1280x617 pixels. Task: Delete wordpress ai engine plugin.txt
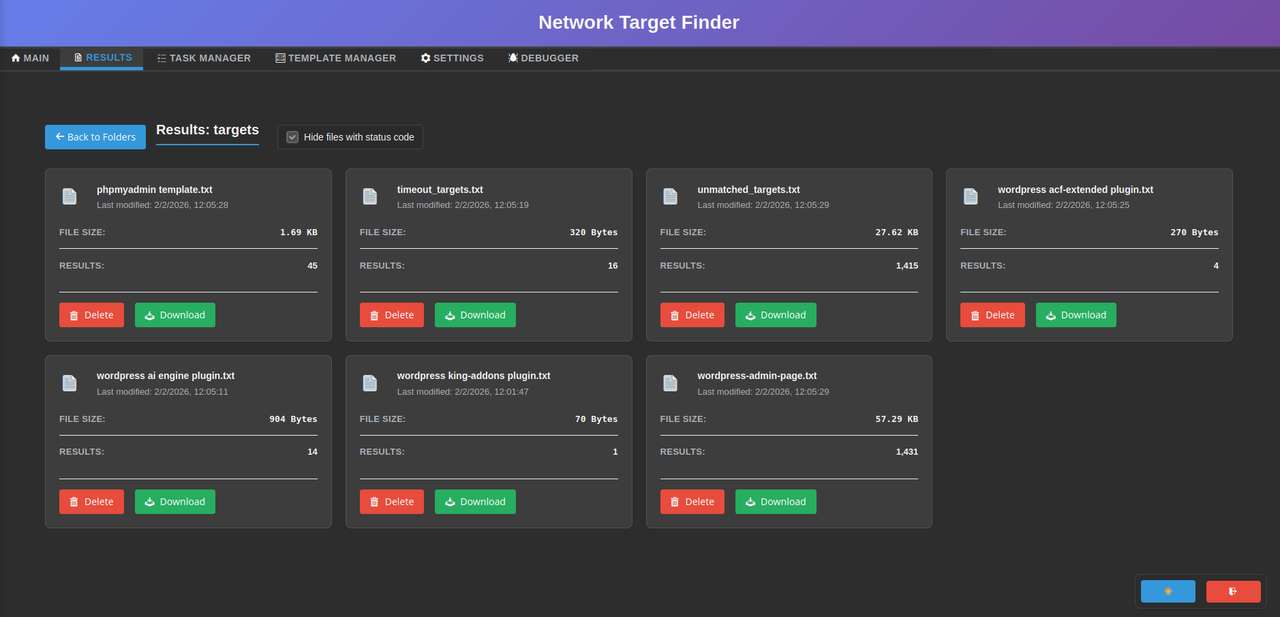(x=92, y=502)
